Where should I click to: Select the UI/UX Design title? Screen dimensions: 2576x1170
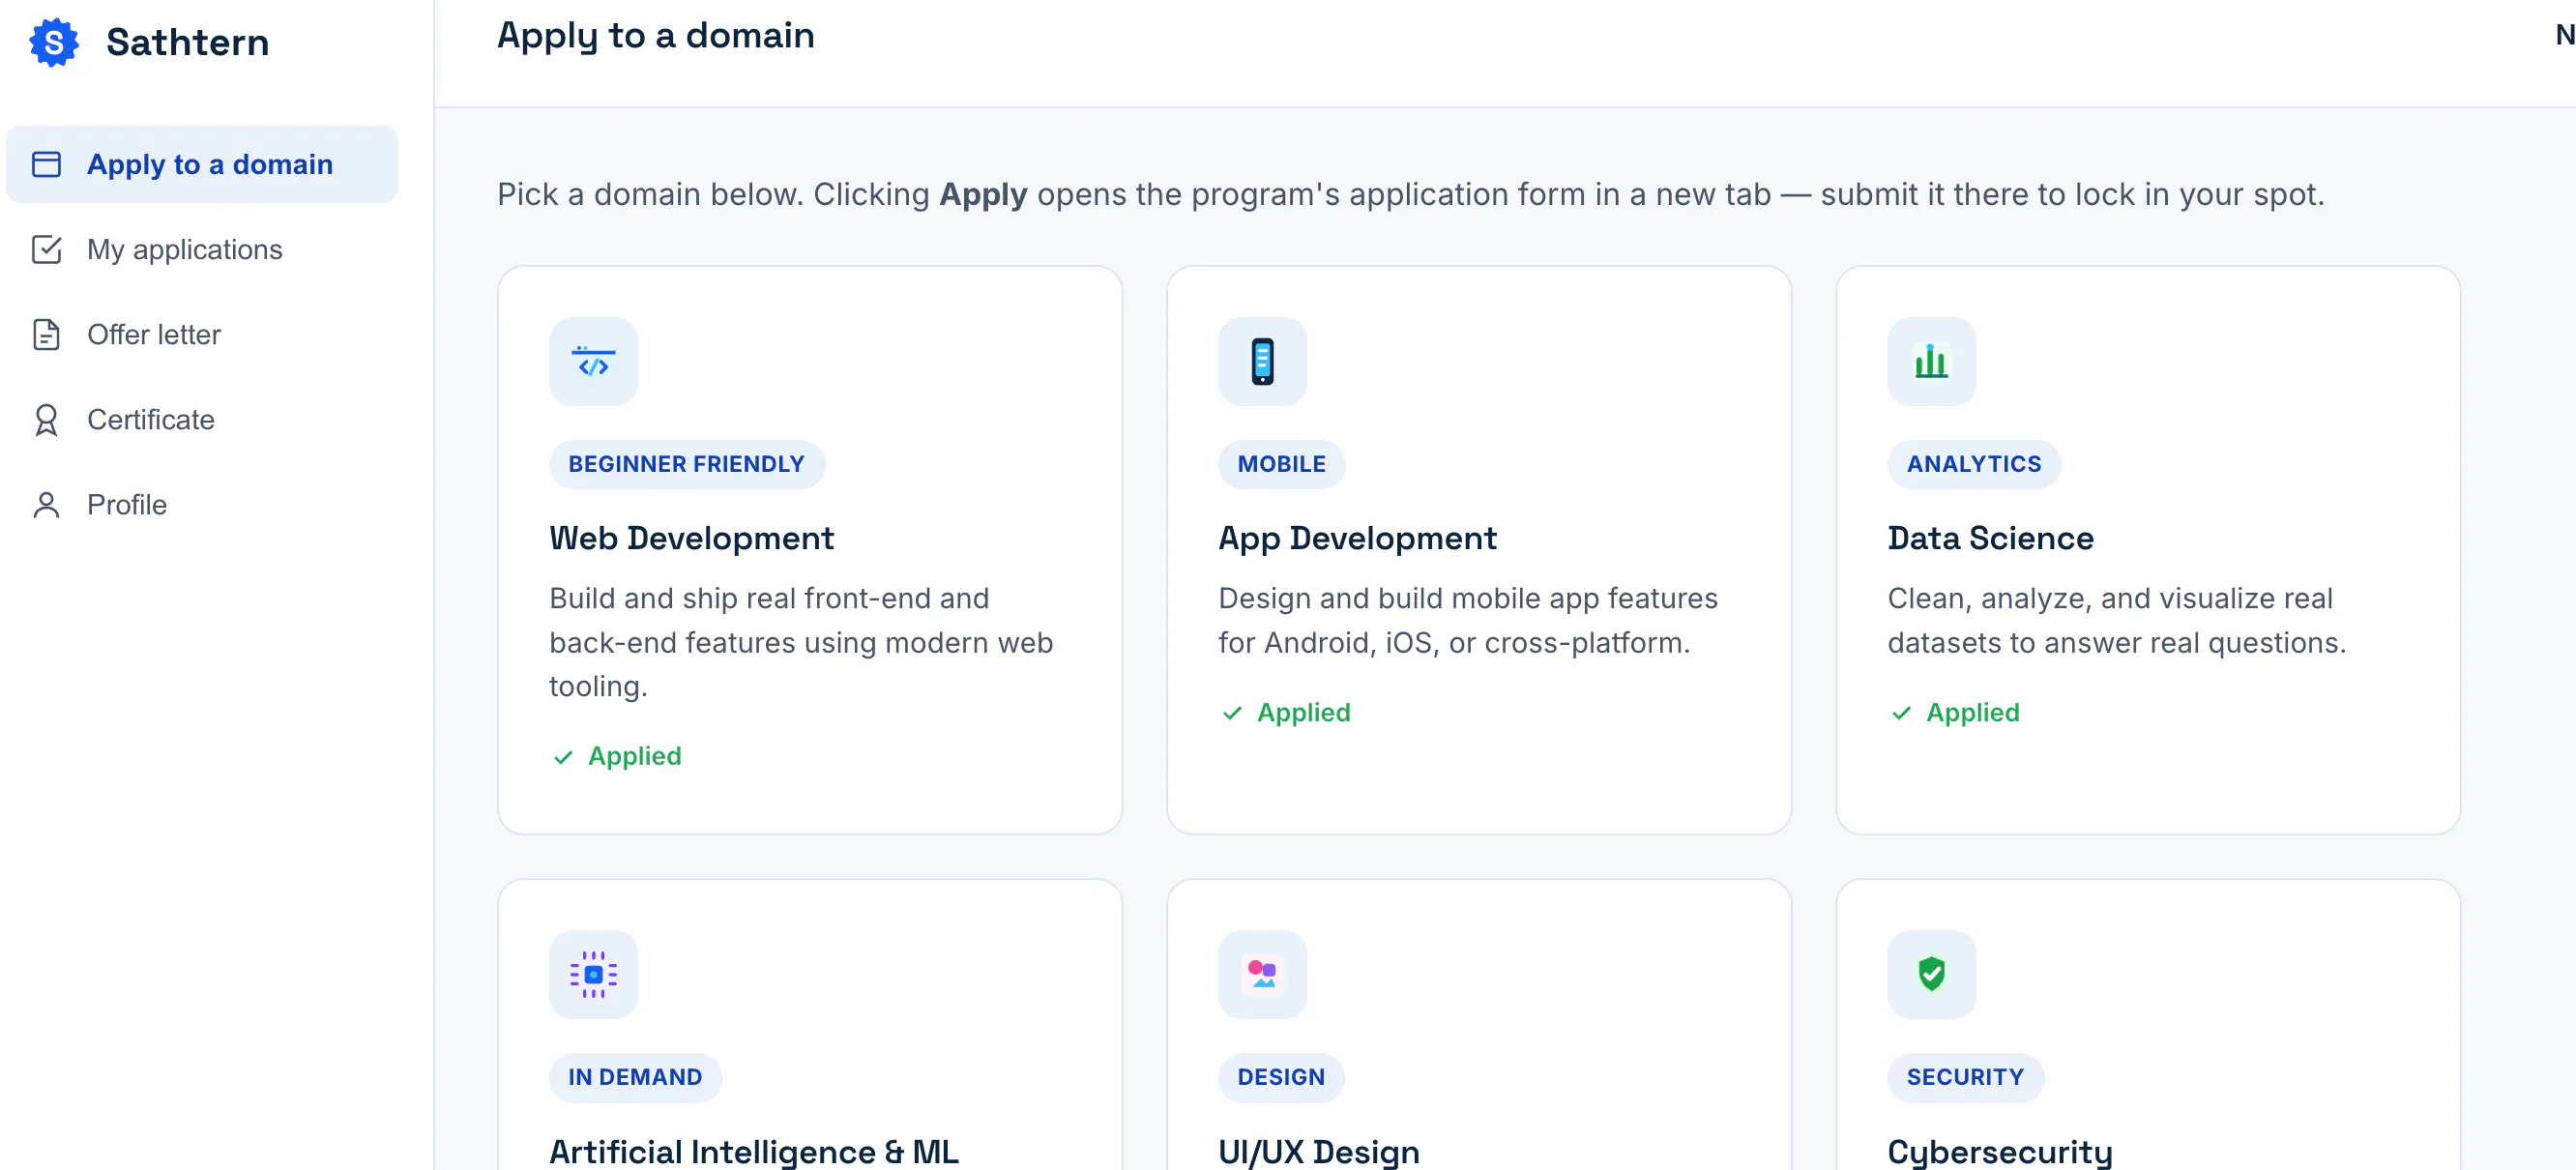pos(1318,1151)
